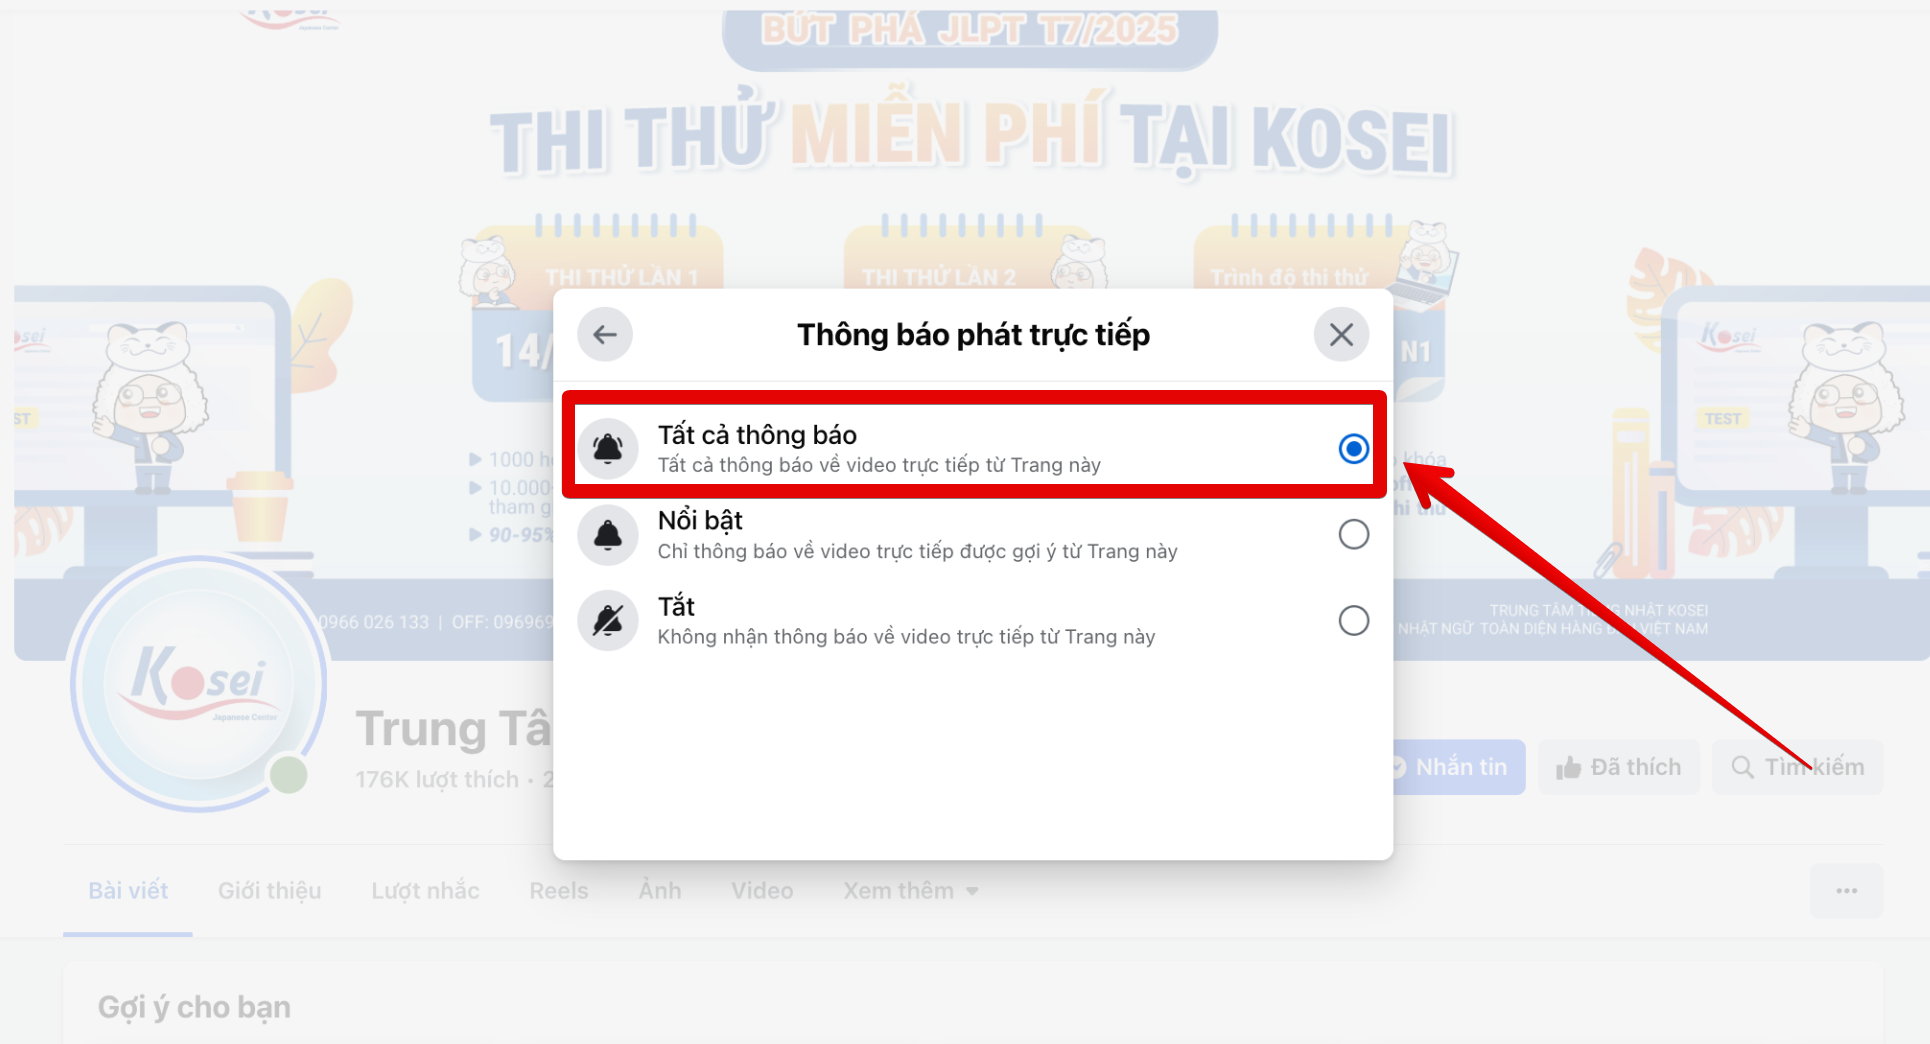Open the Giới thiệu tab
The width and height of the screenshot is (1930, 1044).
pos(269,890)
